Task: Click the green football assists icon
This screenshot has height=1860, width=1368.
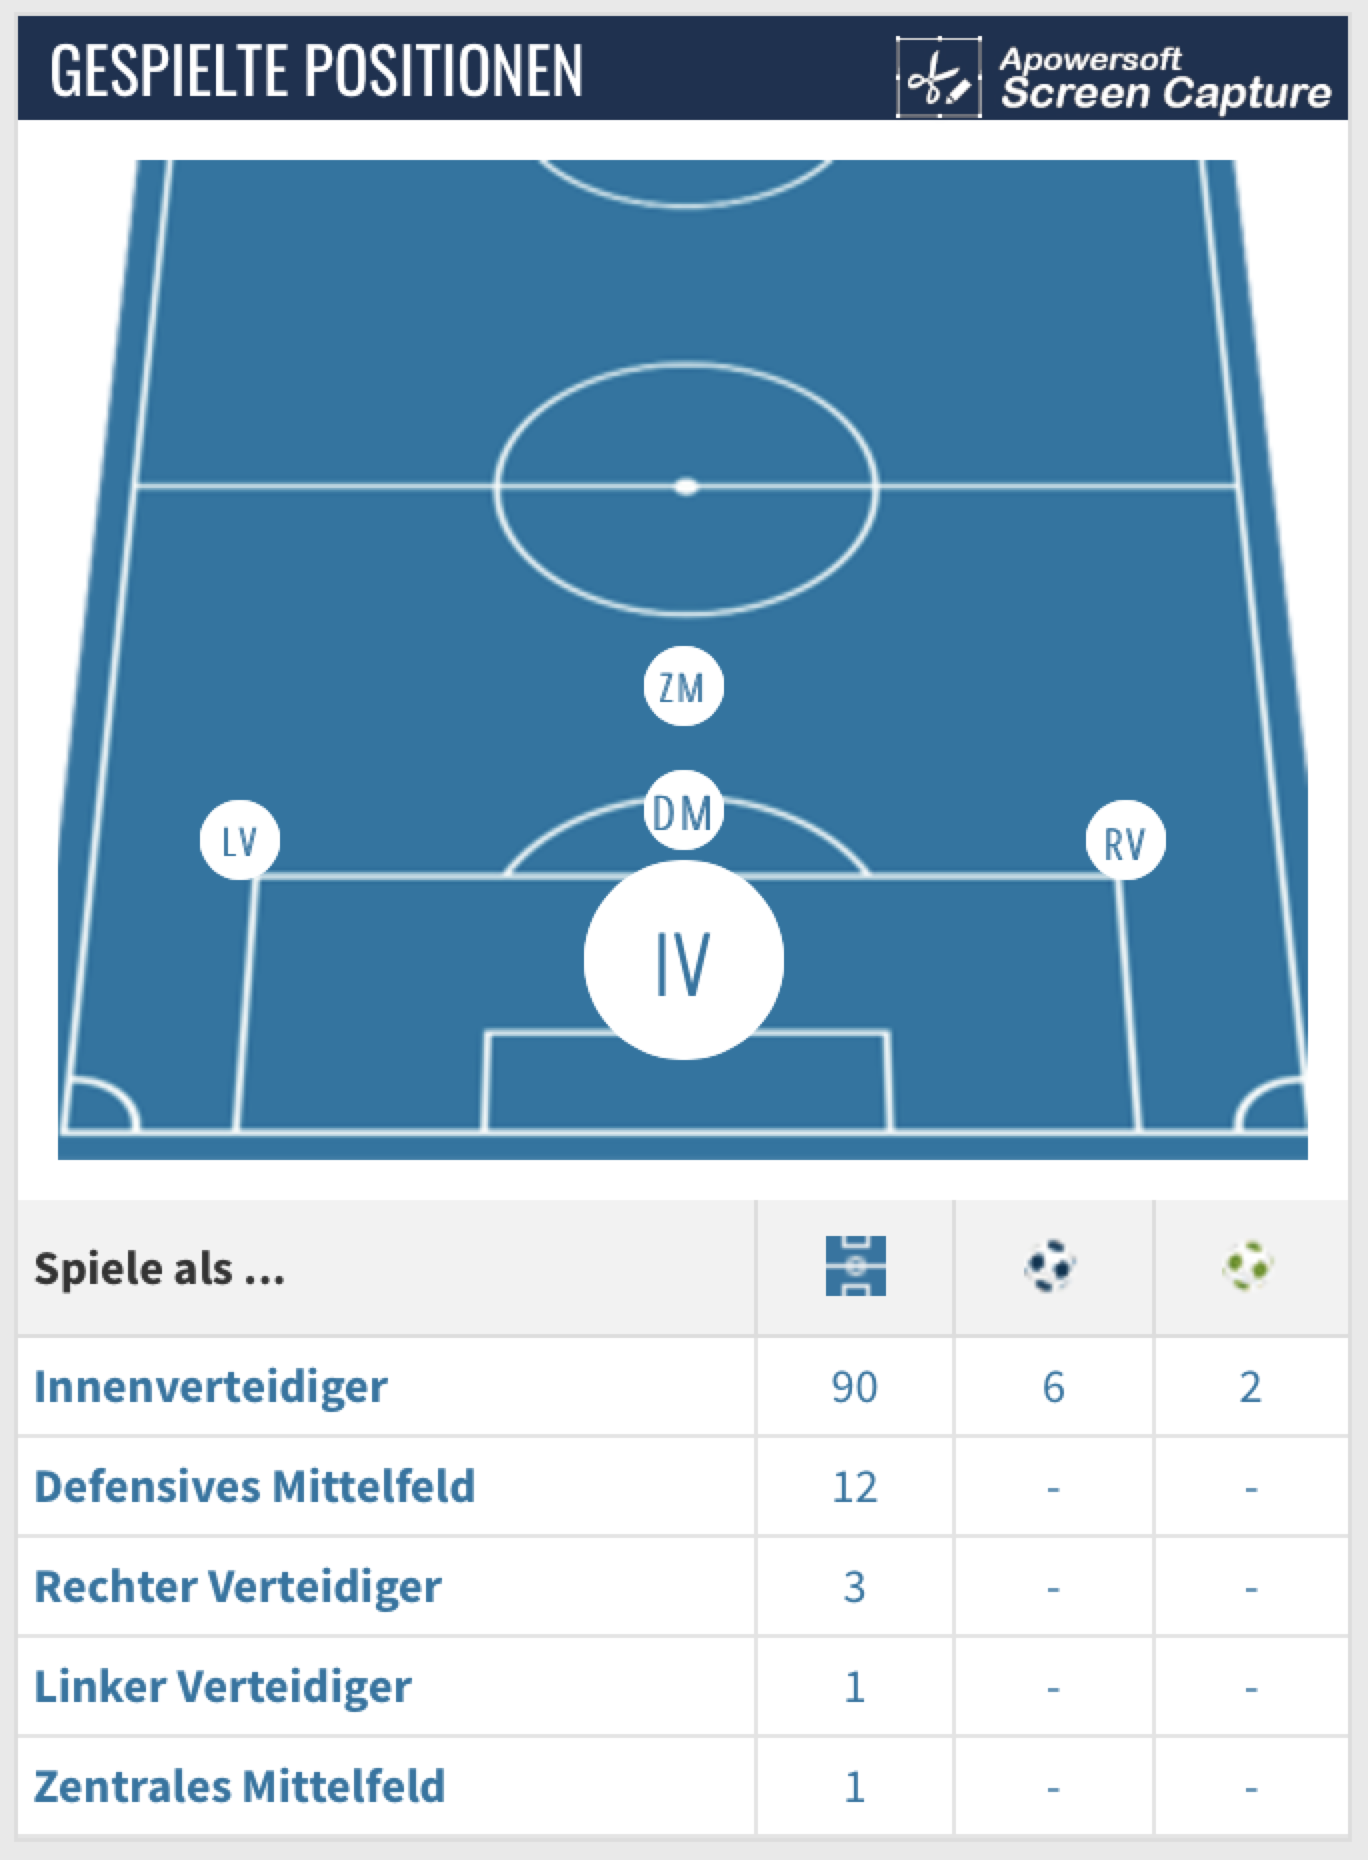Action: 1248,1266
